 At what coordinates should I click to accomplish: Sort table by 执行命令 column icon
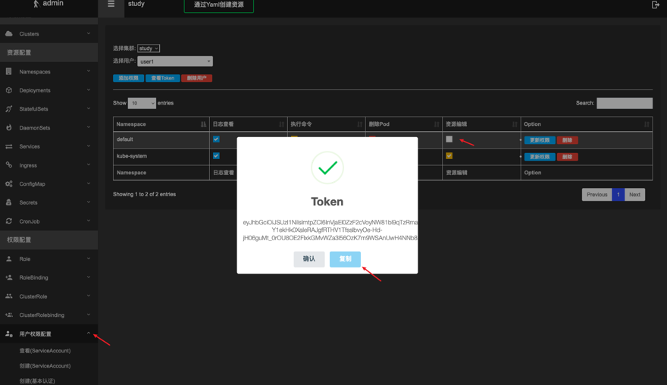tap(359, 124)
